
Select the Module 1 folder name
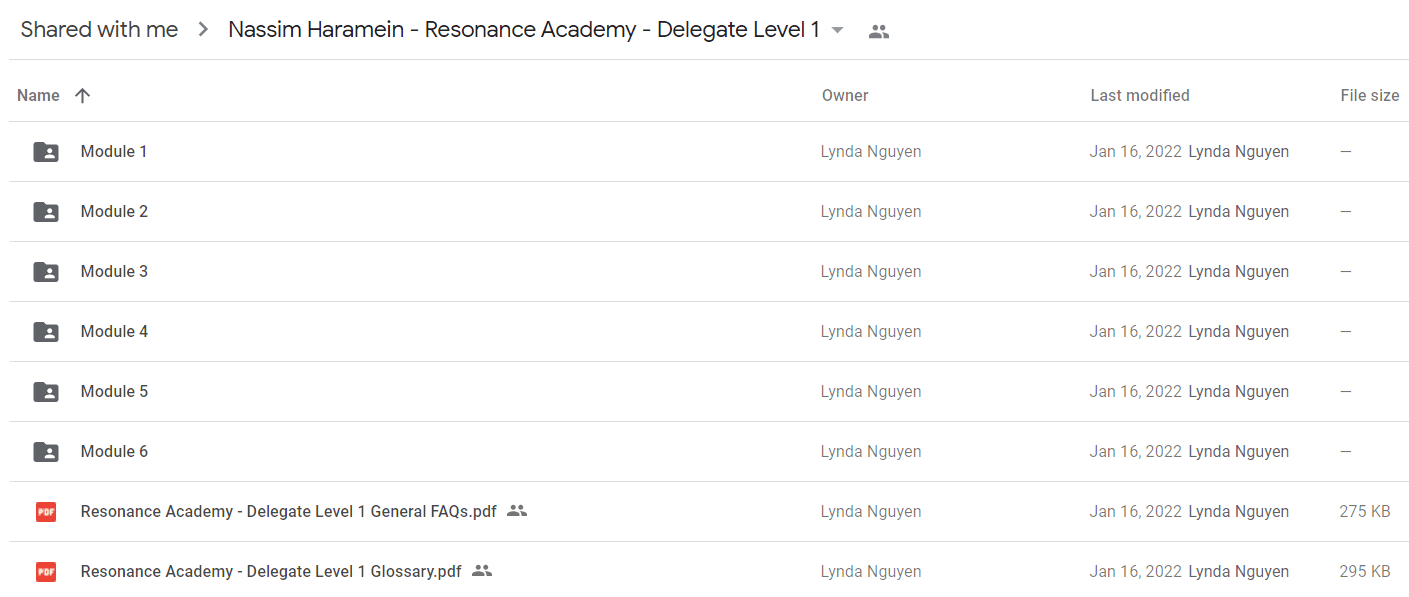pos(114,152)
